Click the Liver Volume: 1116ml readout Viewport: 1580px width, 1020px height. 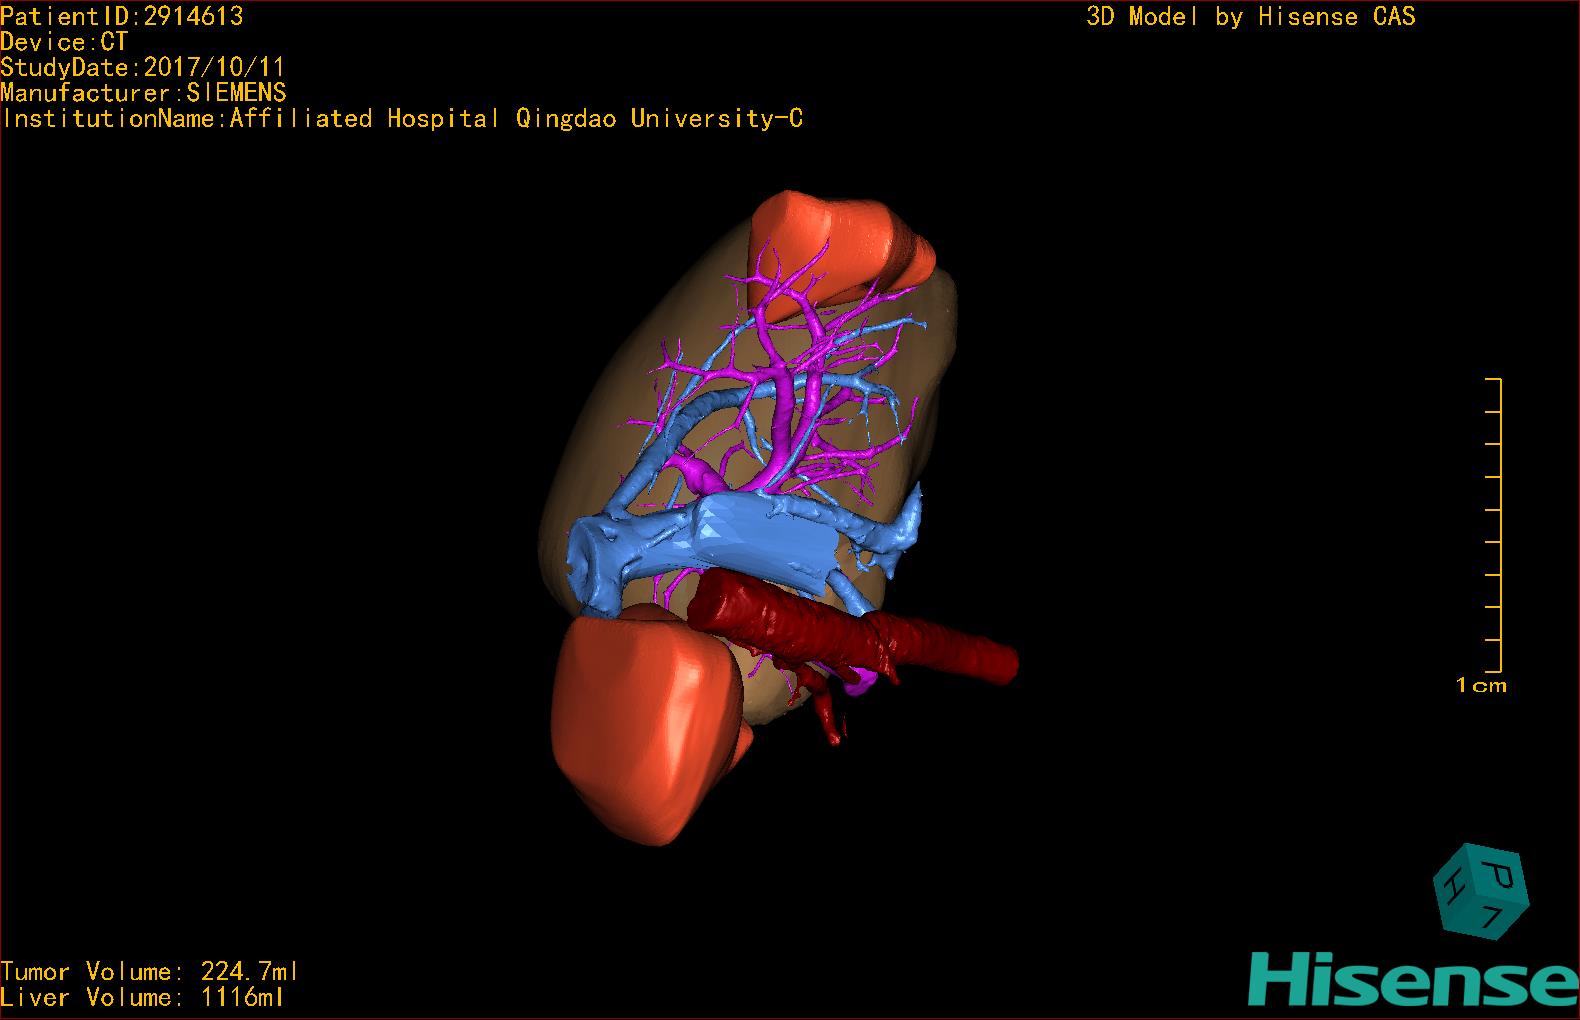[x=143, y=997]
